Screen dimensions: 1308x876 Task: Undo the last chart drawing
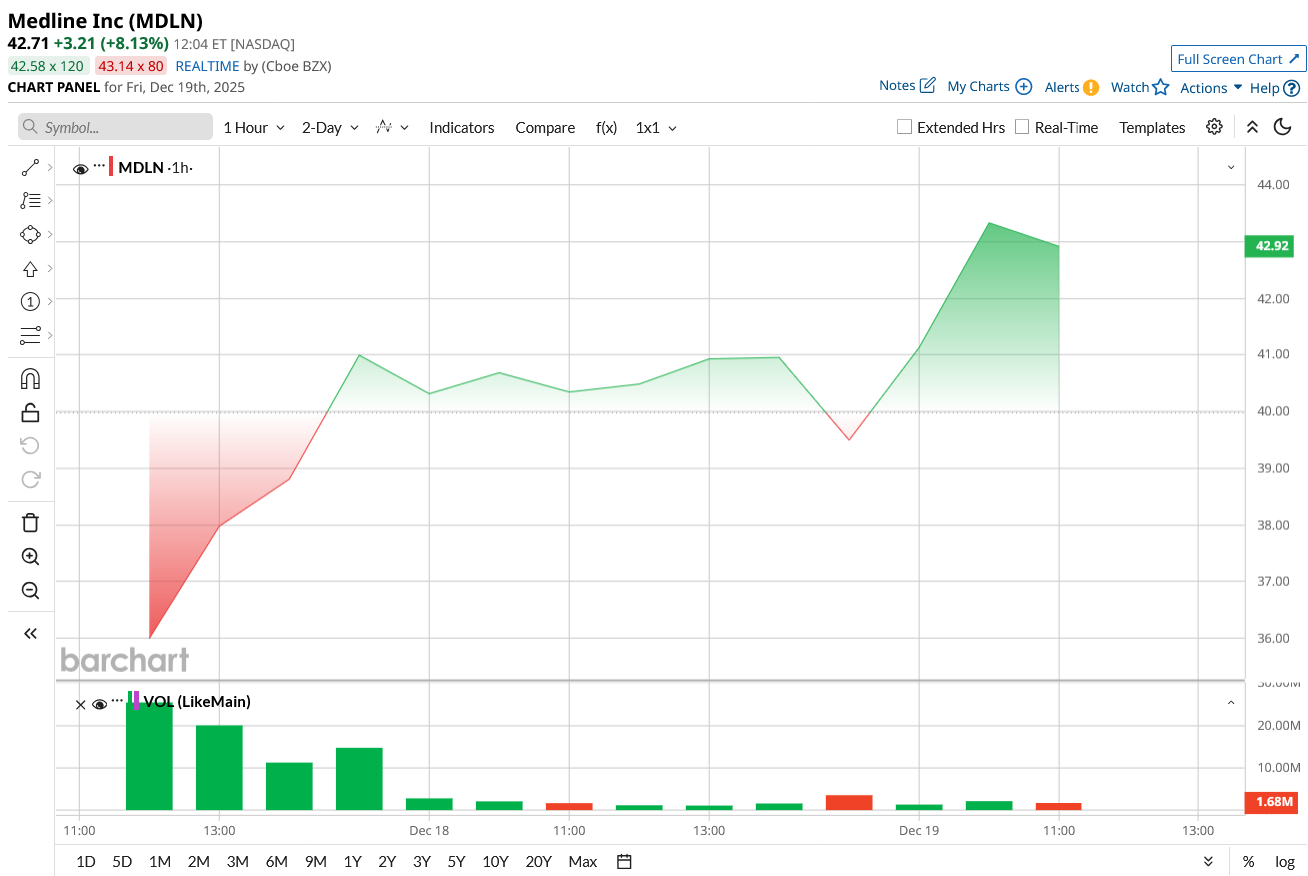coord(30,445)
